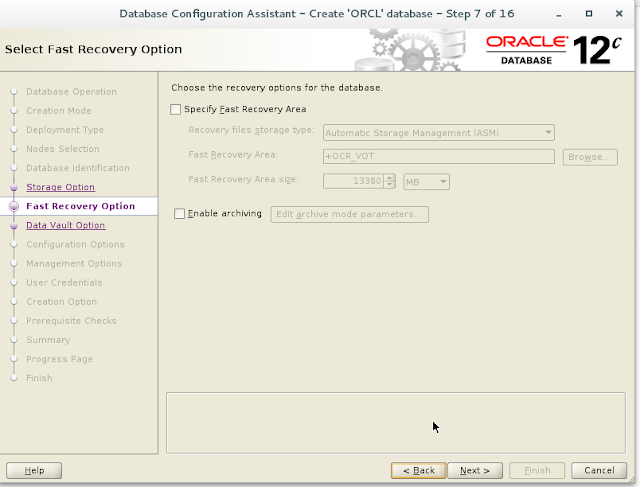Click the Help button

pos(34,470)
